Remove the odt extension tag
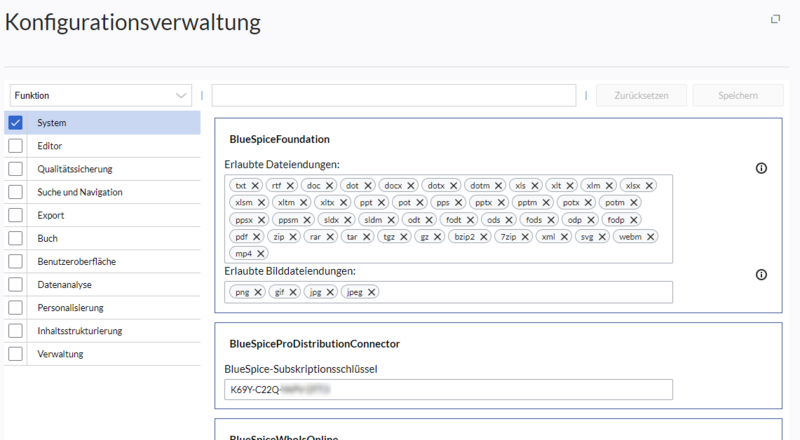800x440 pixels. (429, 220)
